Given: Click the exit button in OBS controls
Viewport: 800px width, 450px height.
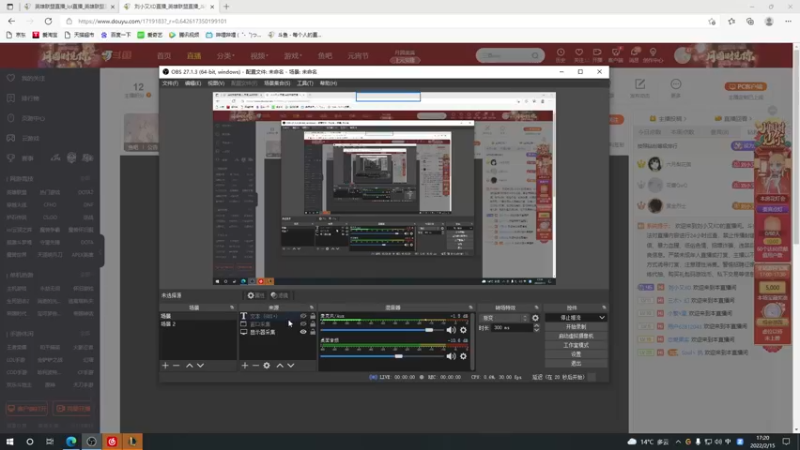Looking at the screenshot, I should (576, 363).
